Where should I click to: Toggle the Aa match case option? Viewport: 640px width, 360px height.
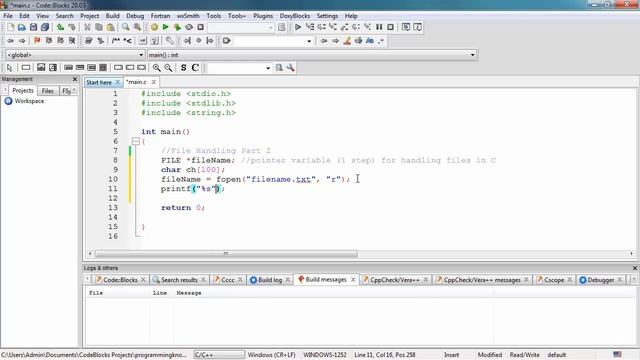pos(370,41)
